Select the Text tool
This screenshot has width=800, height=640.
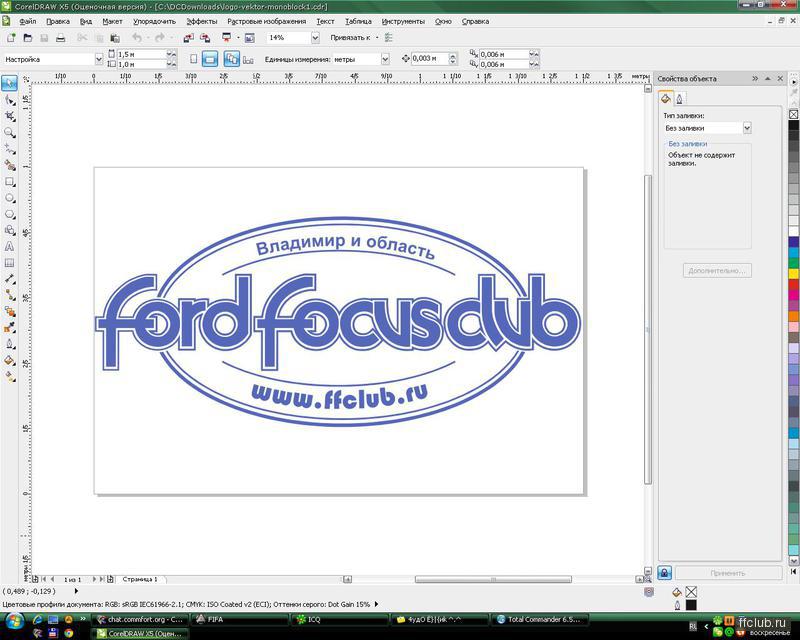(x=9, y=247)
